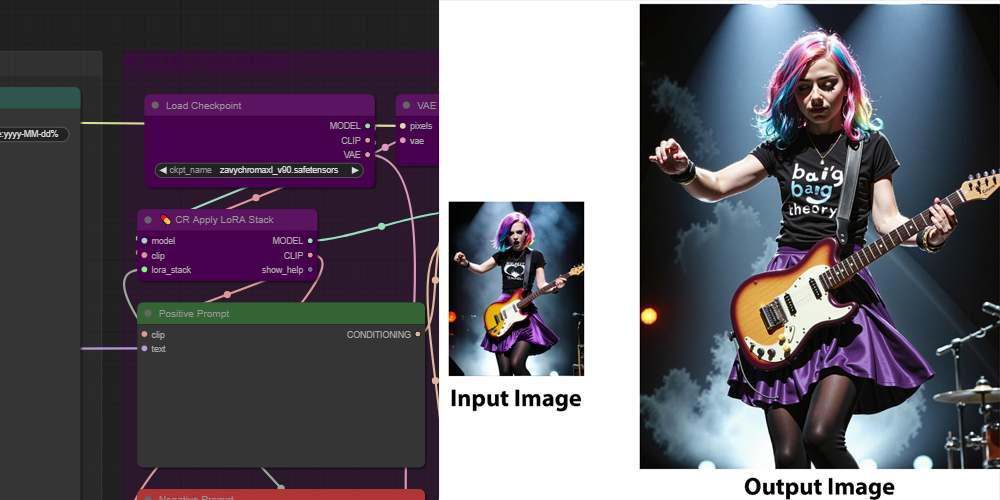This screenshot has height=500, width=1000.
Task: Click the yyyy-MM-dd% date format field
Action: 33,135
